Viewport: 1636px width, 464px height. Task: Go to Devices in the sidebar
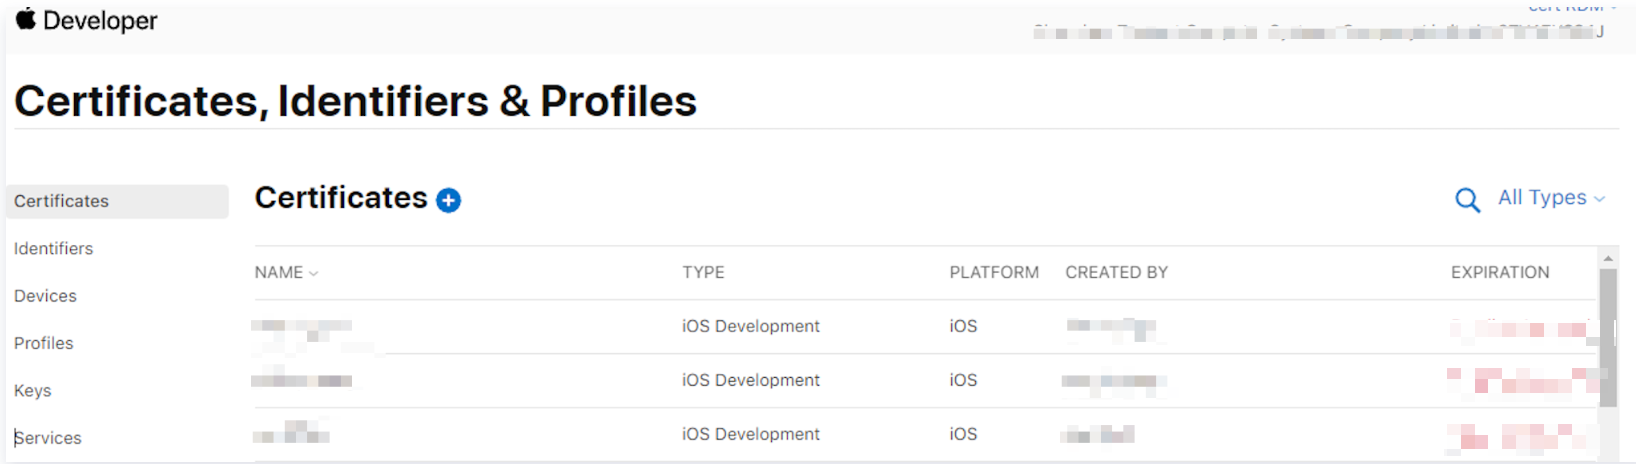[45, 296]
